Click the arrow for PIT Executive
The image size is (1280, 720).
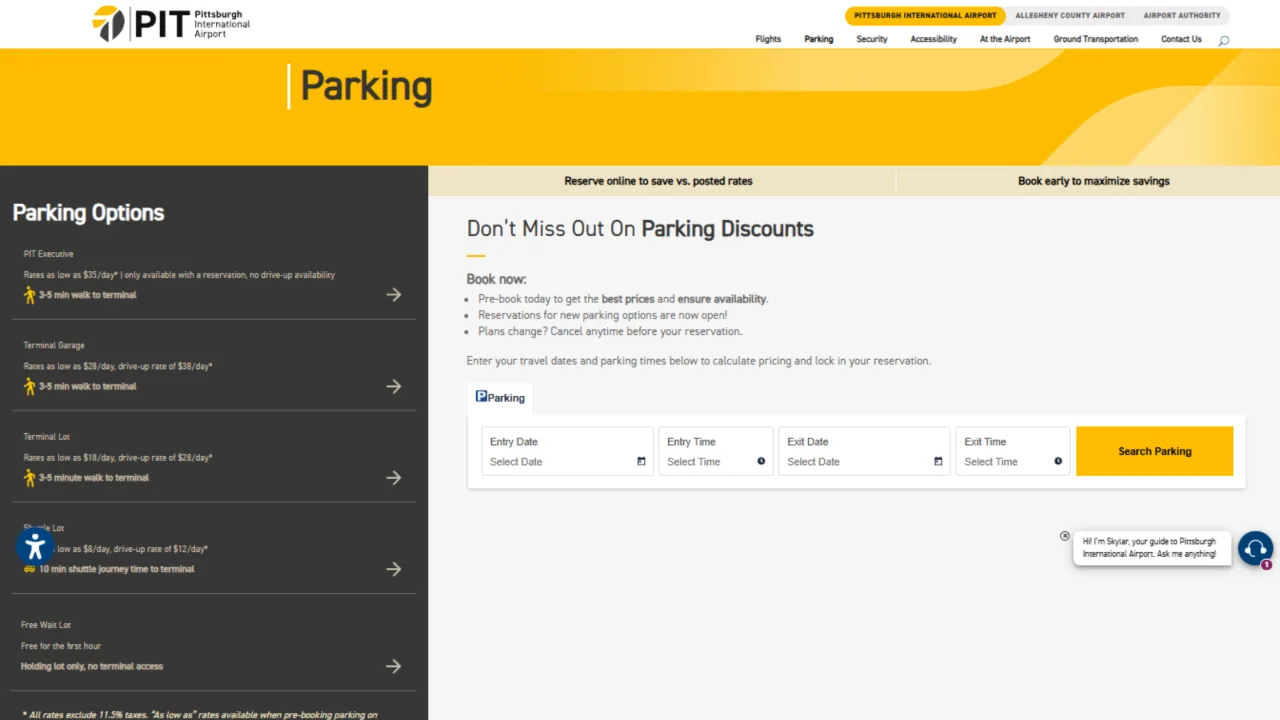click(394, 295)
